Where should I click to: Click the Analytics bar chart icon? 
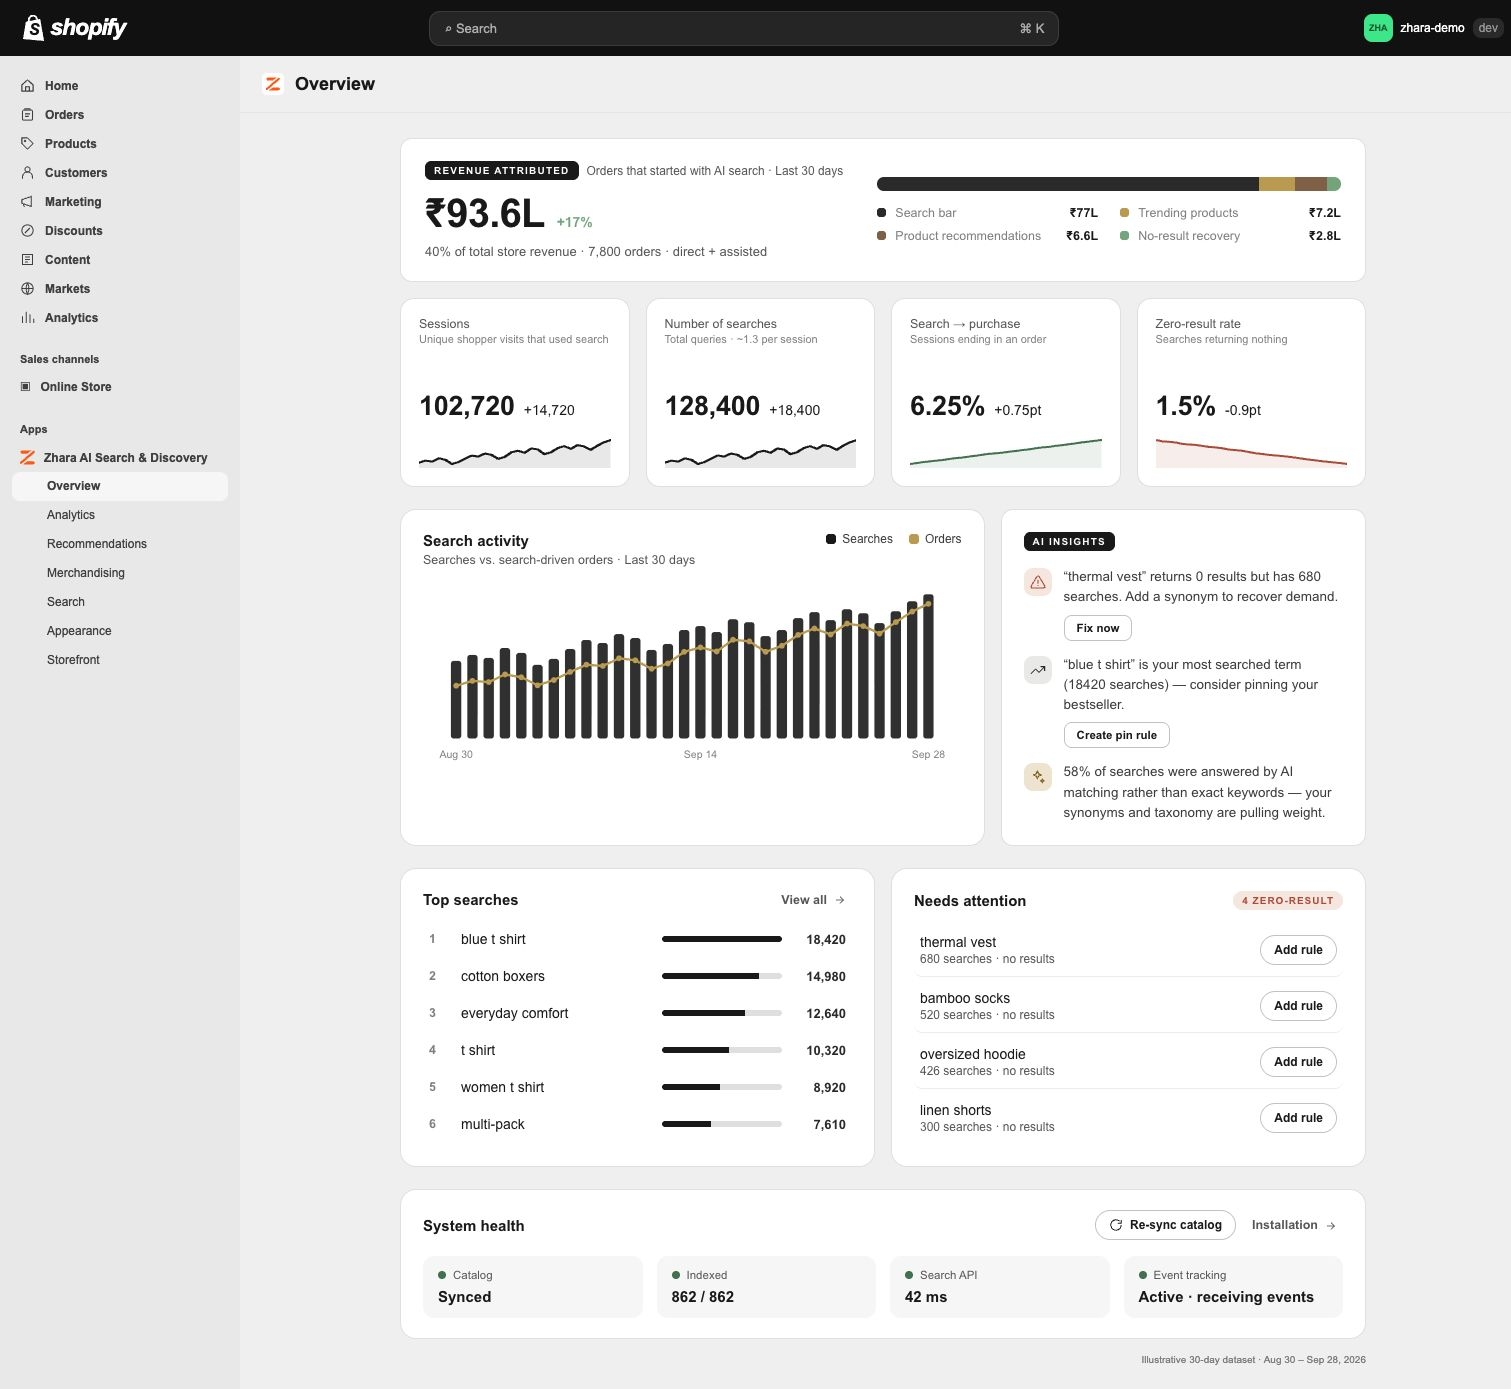coord(28,318)
